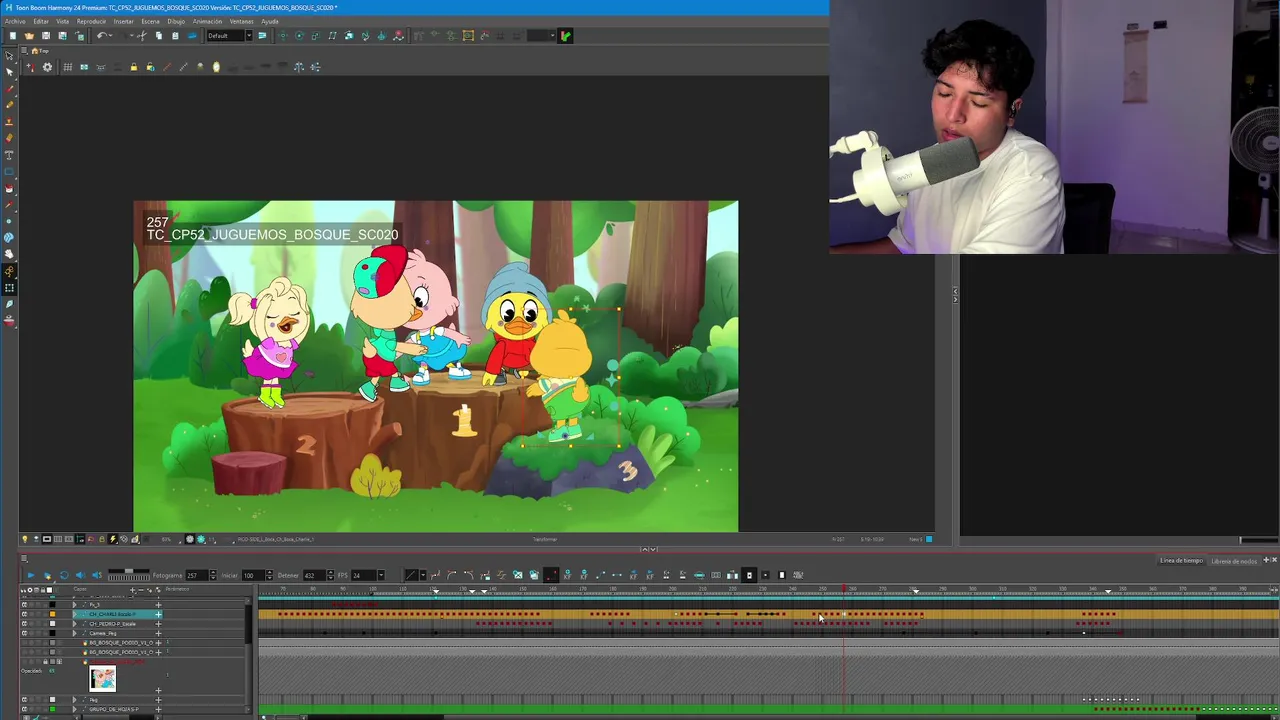Toggle the grid icon in camera toolbar
The width and height of the screenshot is (1280, 720).
point(67,67)
